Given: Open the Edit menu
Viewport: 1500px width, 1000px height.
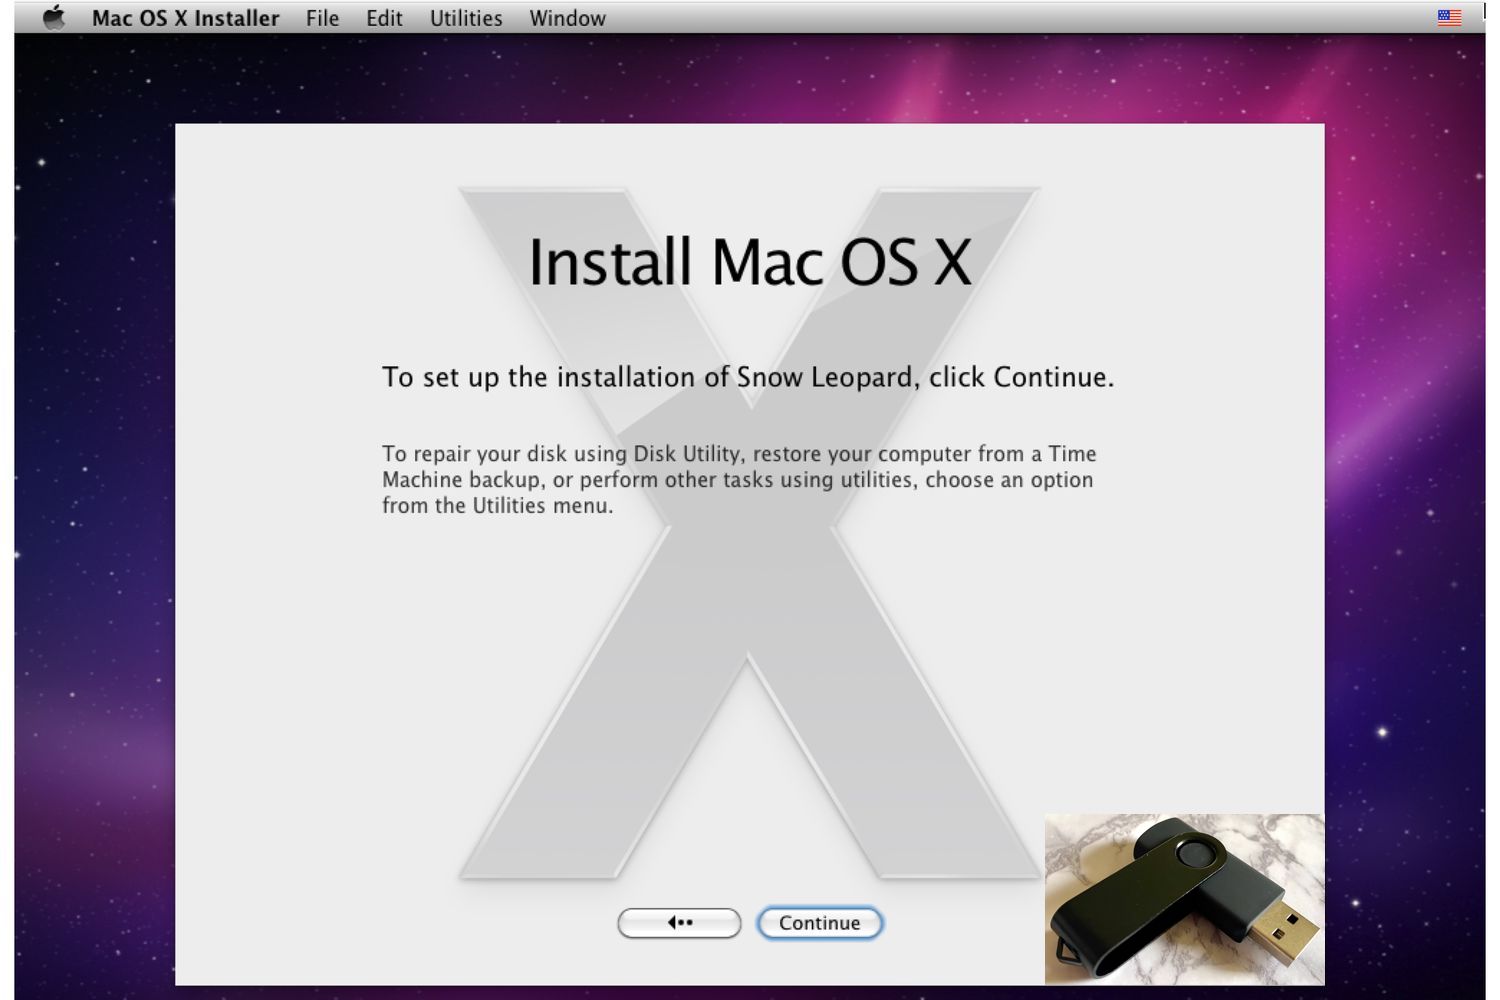Looking at the screenshot, I should pos(384,18).
